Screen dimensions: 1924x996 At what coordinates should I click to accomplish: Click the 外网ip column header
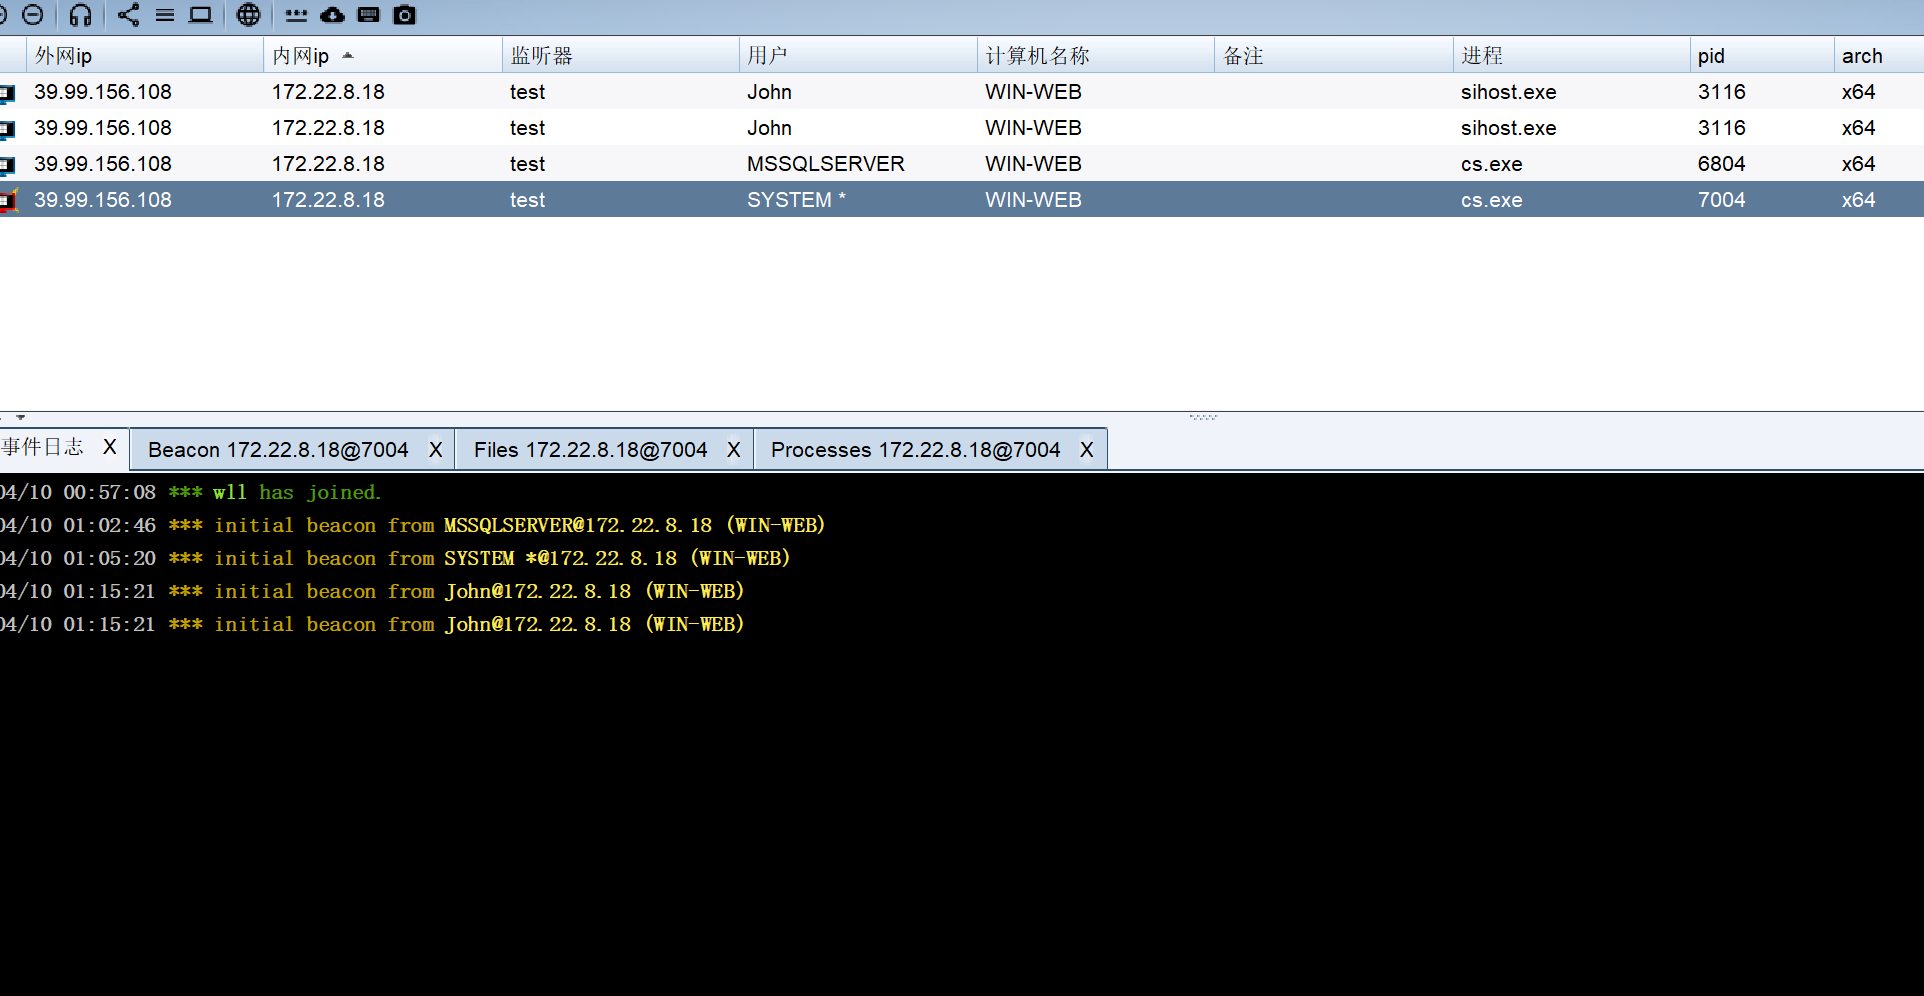64,56
